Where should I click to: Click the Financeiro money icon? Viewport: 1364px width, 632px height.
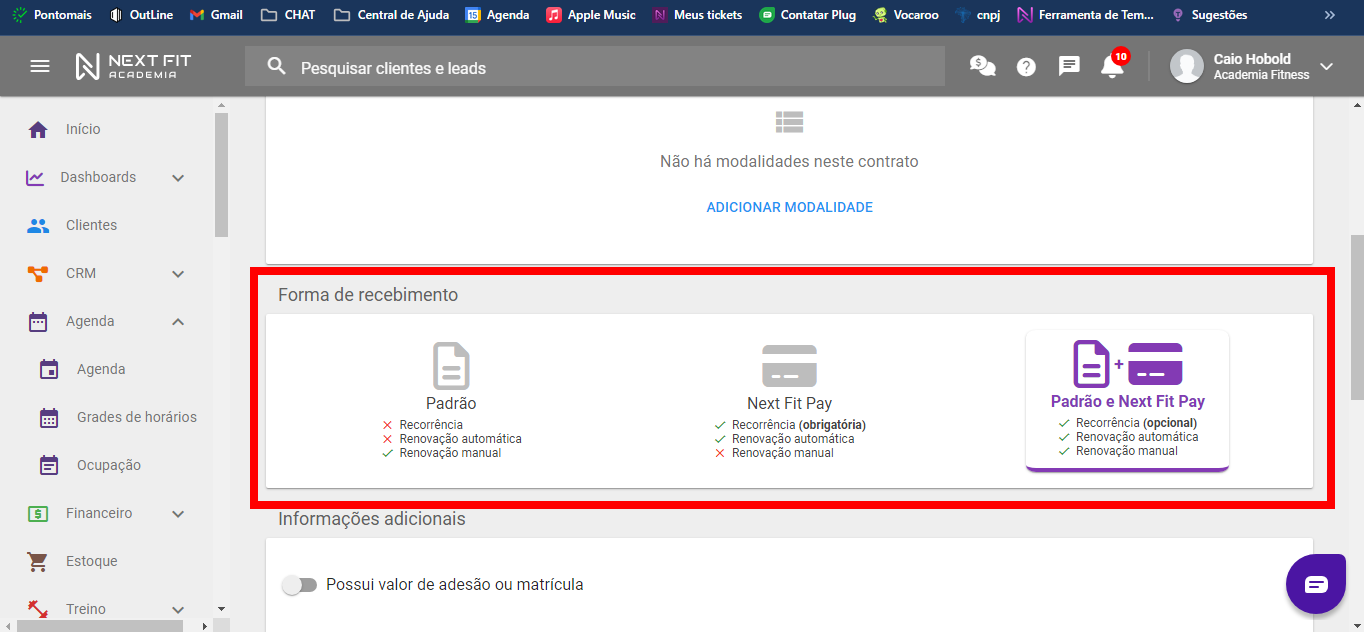click(38, 513)
